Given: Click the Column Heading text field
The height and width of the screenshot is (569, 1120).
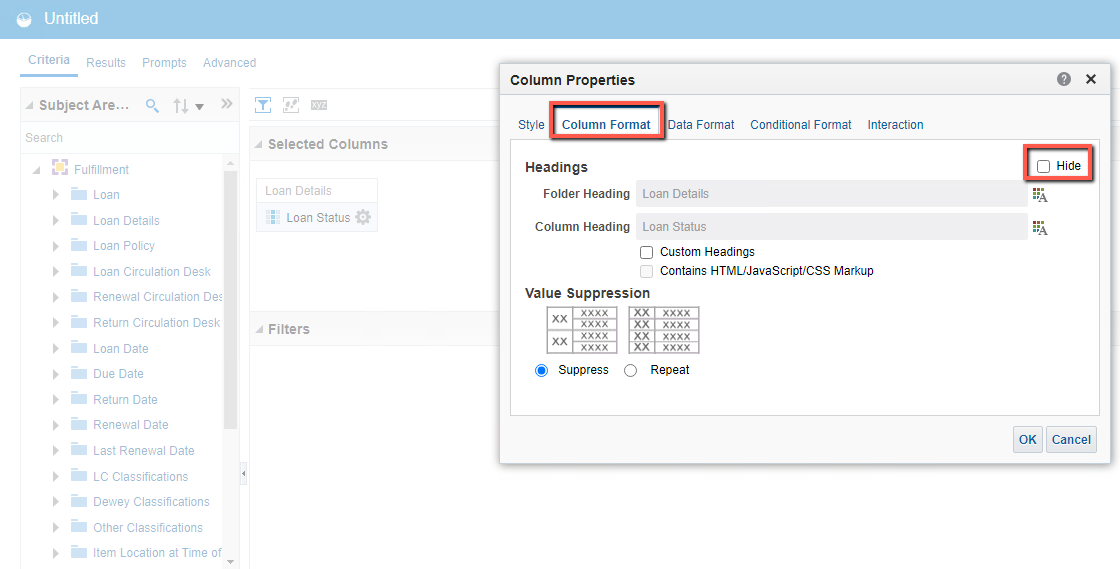Looking at the screenshot, I should 831,226.
